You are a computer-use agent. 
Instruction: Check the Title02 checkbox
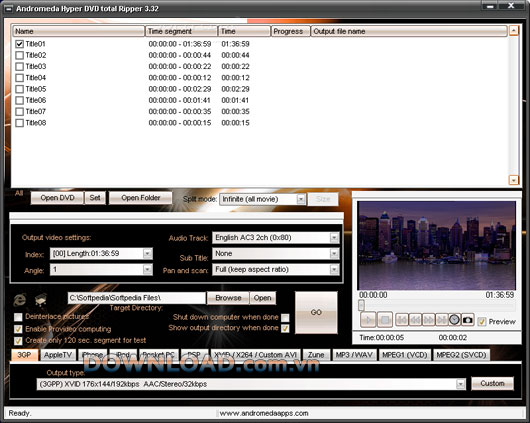point(19,55)
